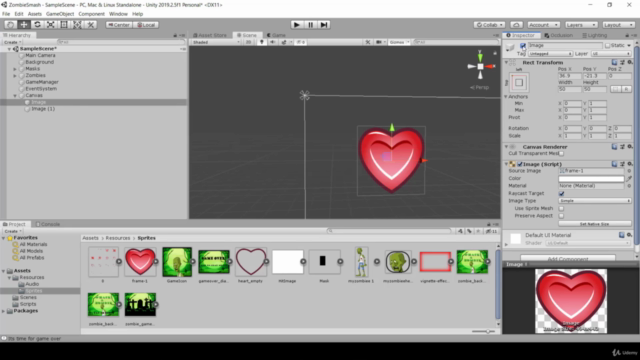Open cloud services icon
This screenshot has width=640, height=360.
tap(516, 25)
